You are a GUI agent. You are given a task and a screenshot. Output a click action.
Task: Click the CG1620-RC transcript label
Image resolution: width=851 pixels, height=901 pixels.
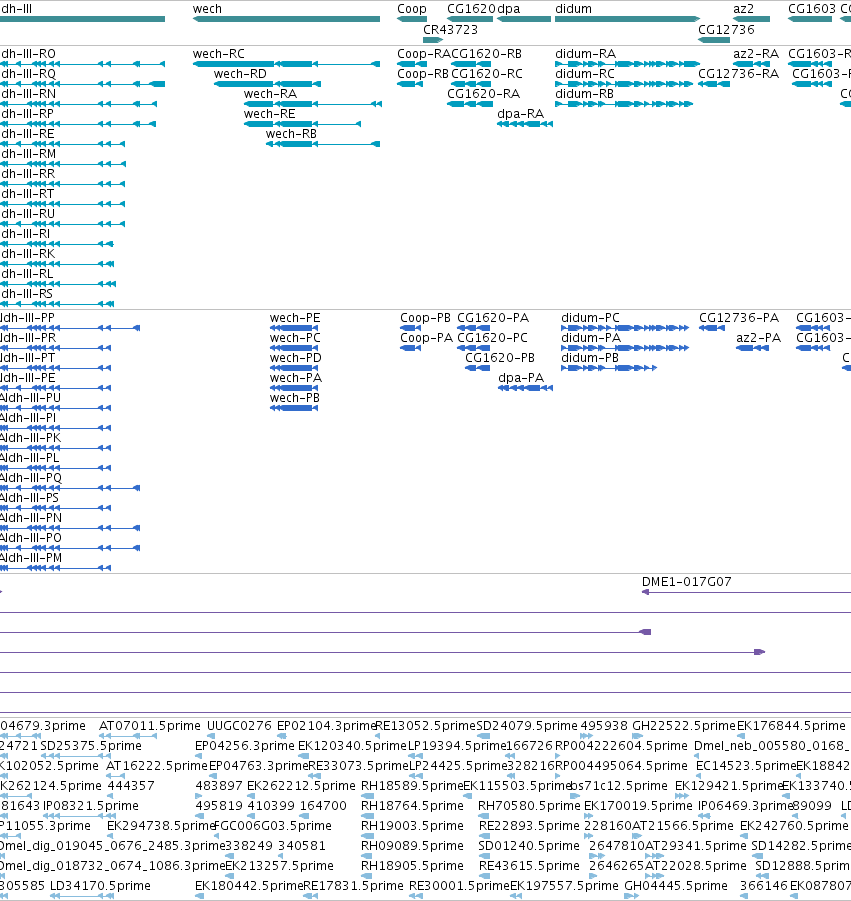click(x=487, y=74)
